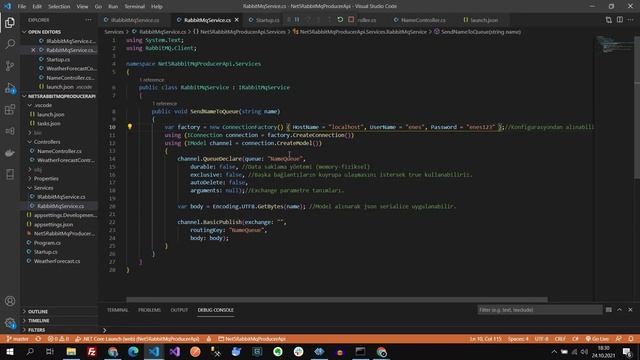Open the Windows Start menu
The height and width of the screenshot is (360, 640).
9,351
